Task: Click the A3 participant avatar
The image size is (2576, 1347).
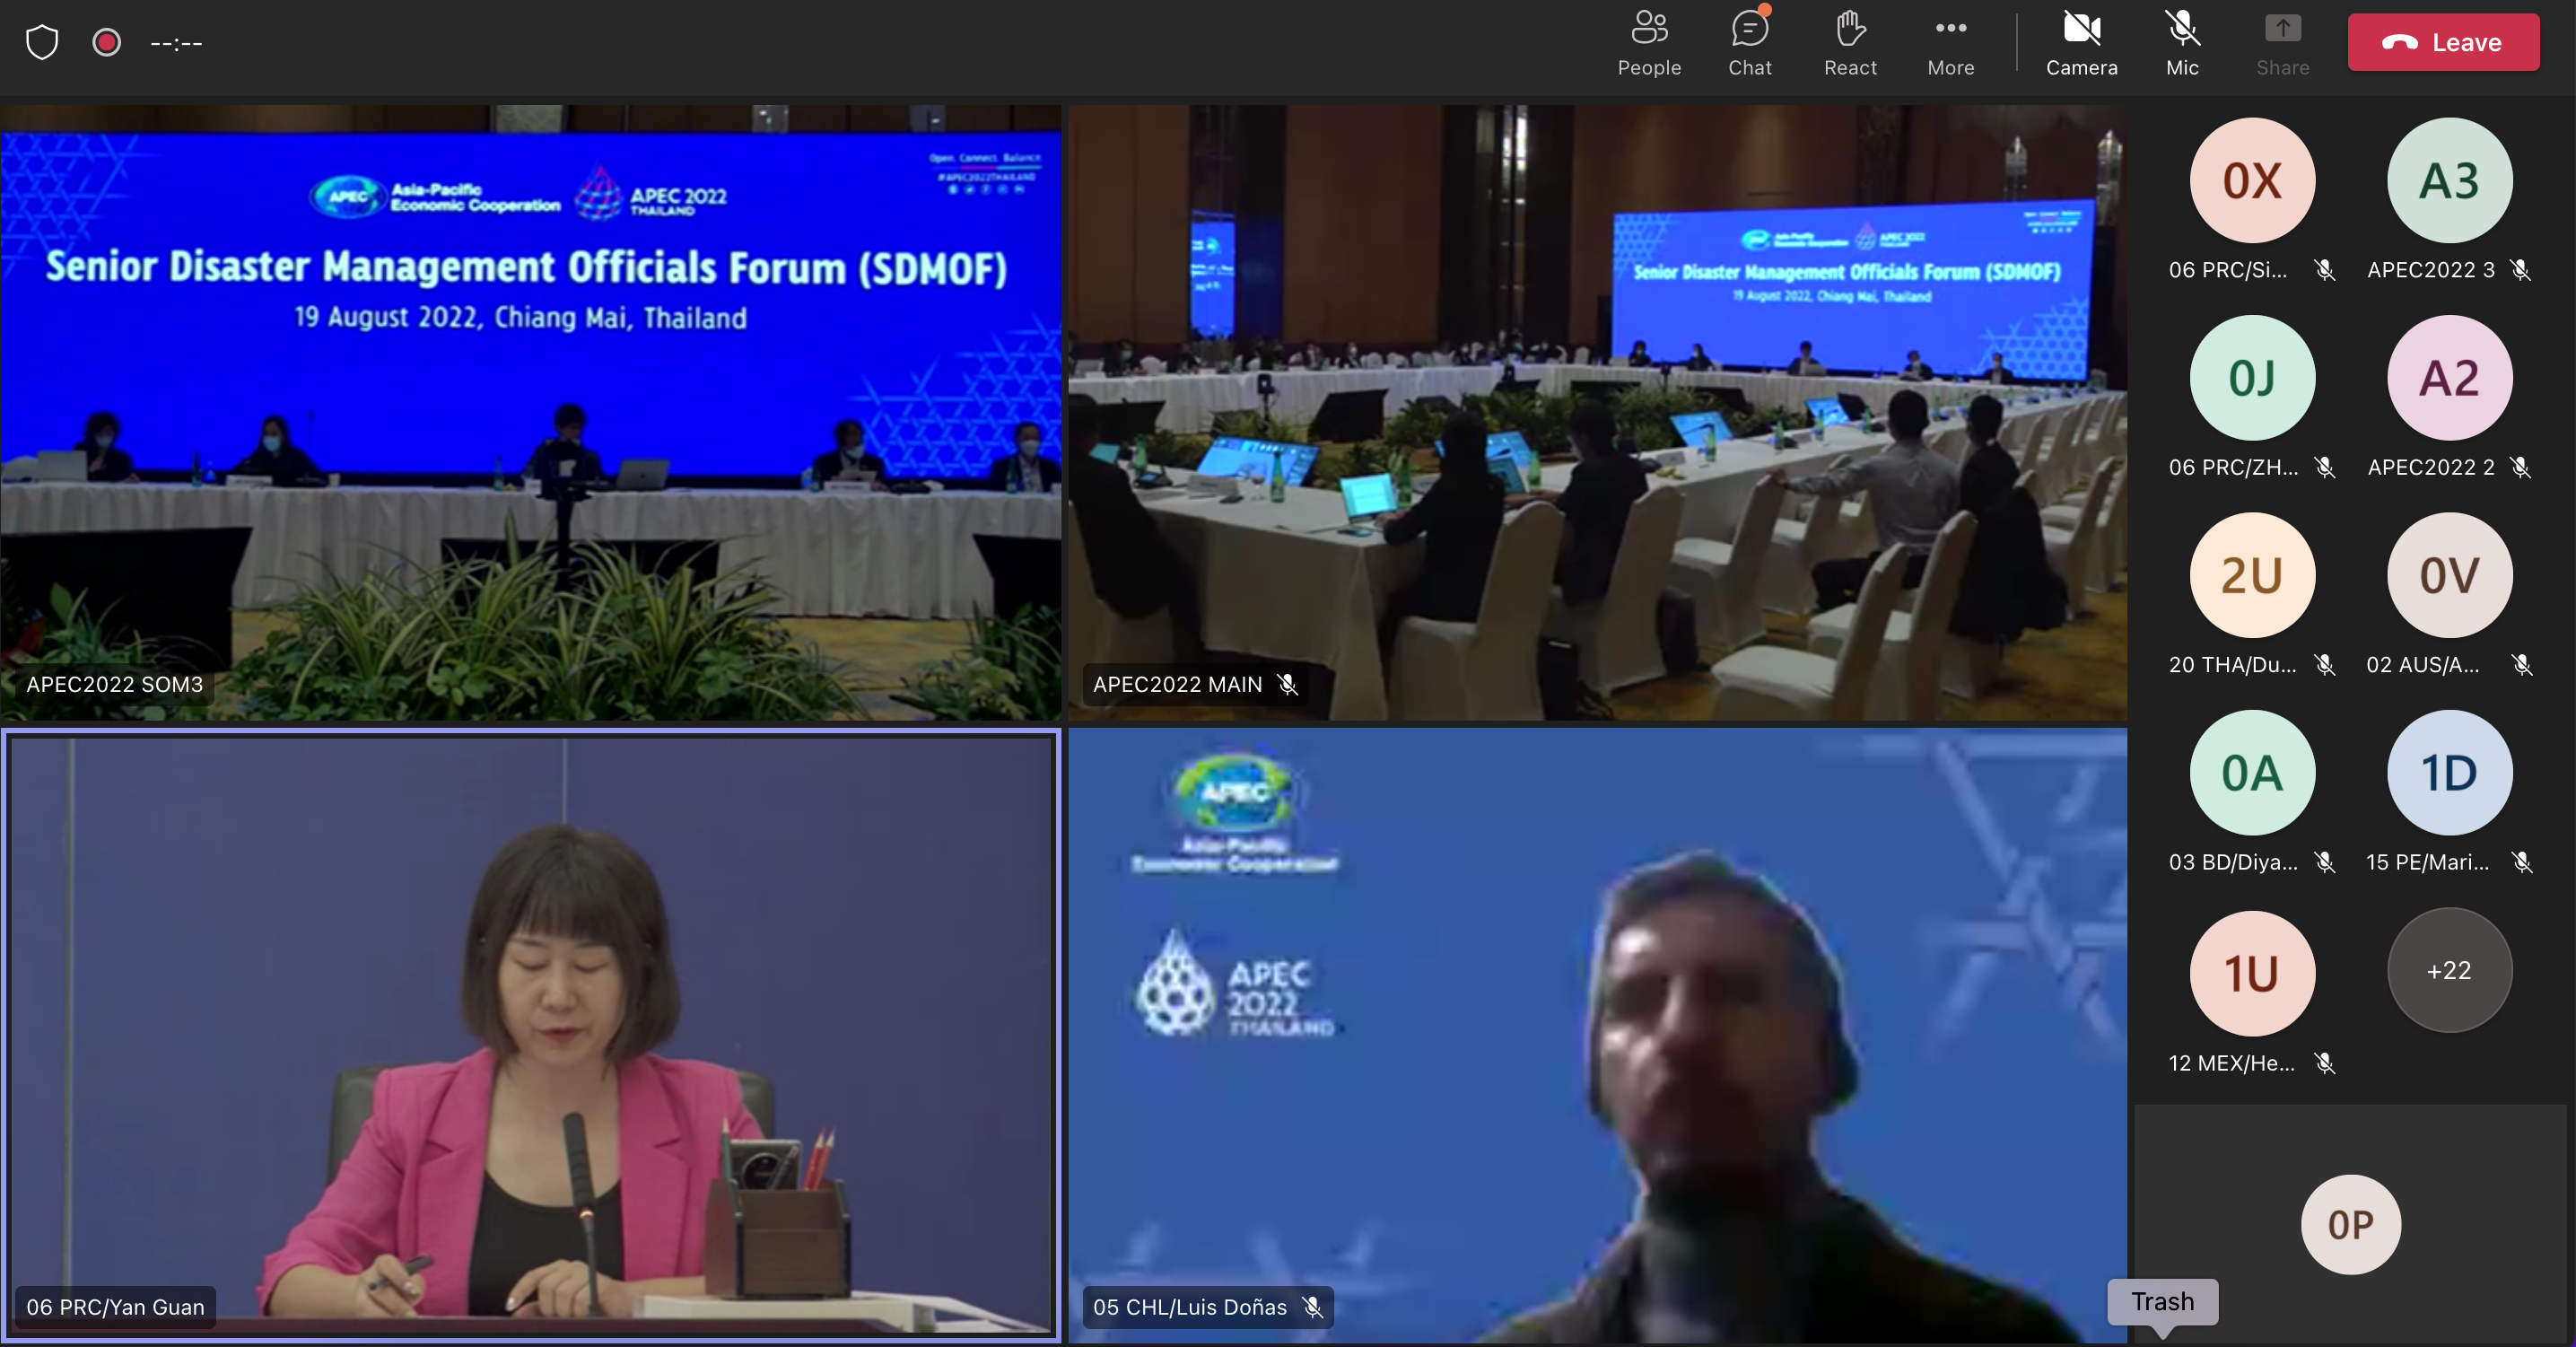Action: tap(2449, 180)
